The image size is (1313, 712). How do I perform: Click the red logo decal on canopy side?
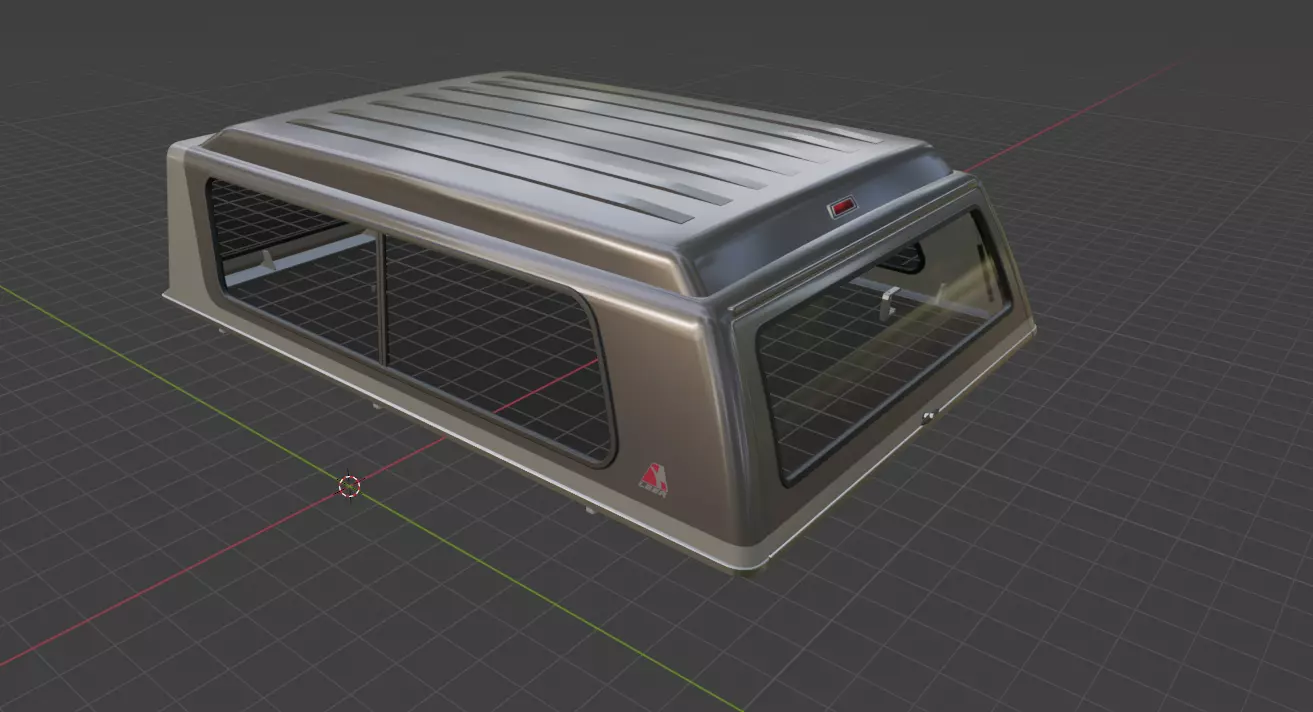point(653,479)
